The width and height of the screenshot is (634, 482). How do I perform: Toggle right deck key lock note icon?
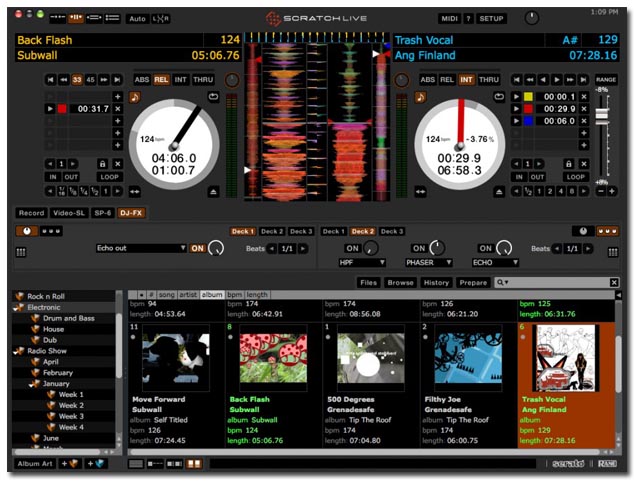click(x=420, y=97)
